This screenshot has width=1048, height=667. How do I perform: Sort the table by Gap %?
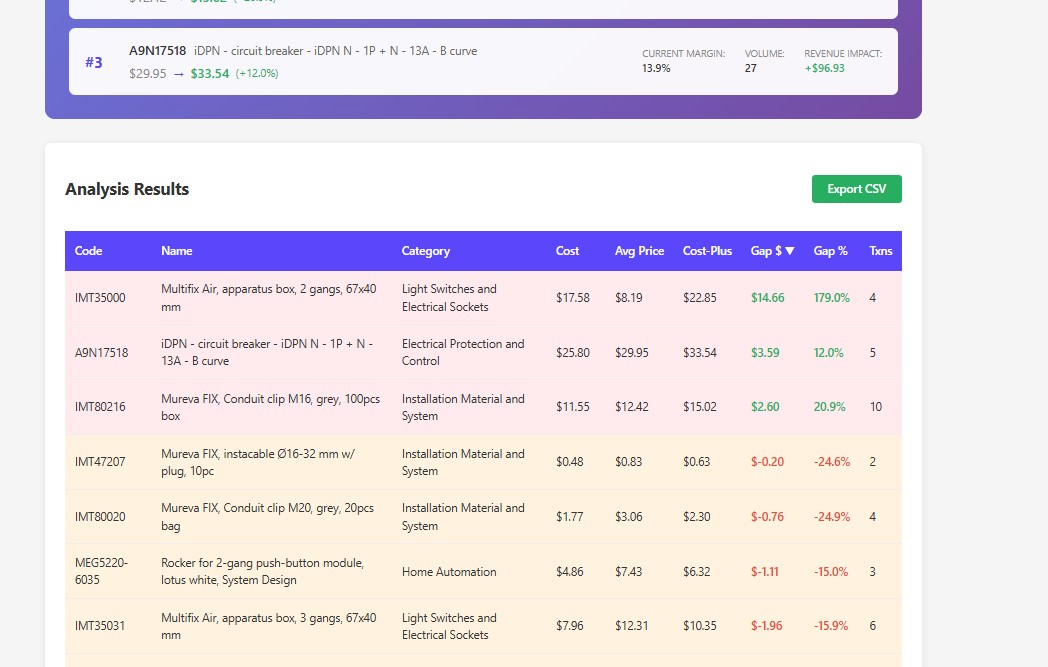pos(830,251)
